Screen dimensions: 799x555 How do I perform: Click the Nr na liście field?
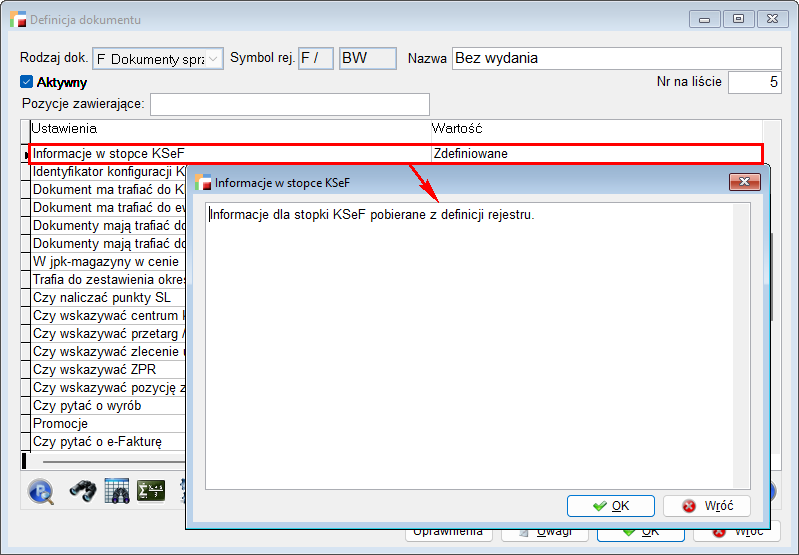click(754, 83)
